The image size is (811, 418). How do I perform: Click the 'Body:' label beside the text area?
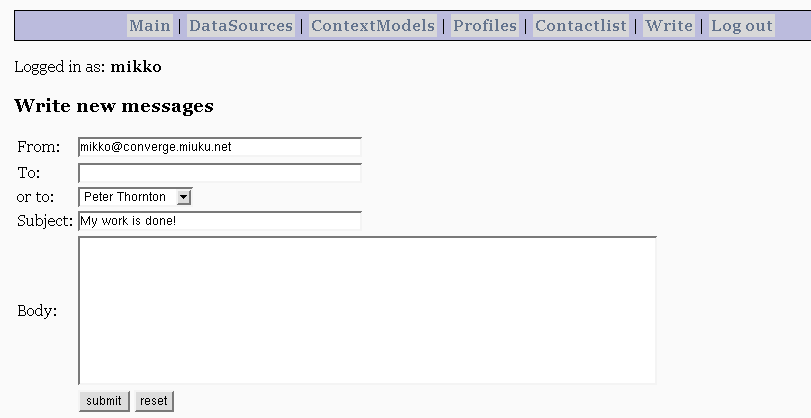(x=37, y=310)
